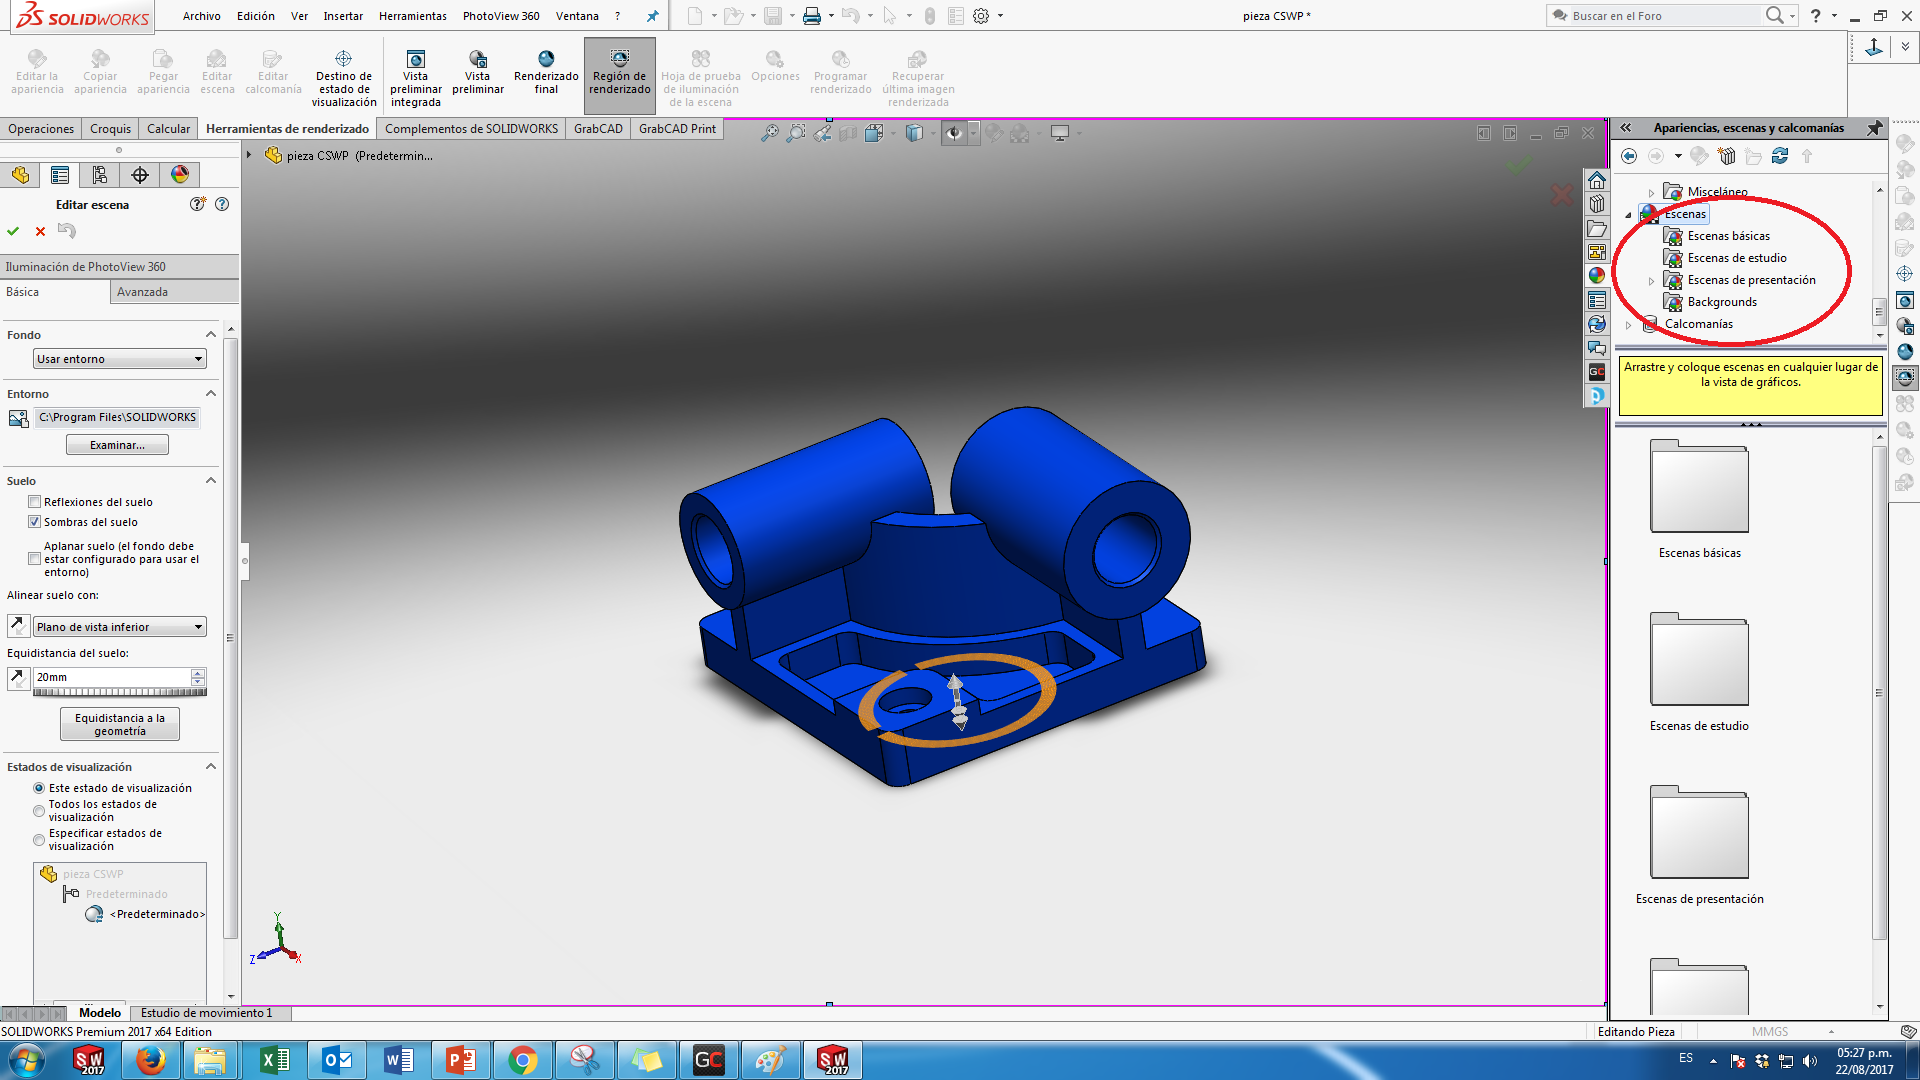Toggle Aplanar suelo checkbox
Image resolution: width=1920 pixels, height=1080 pixels.
tap(35, 559)
